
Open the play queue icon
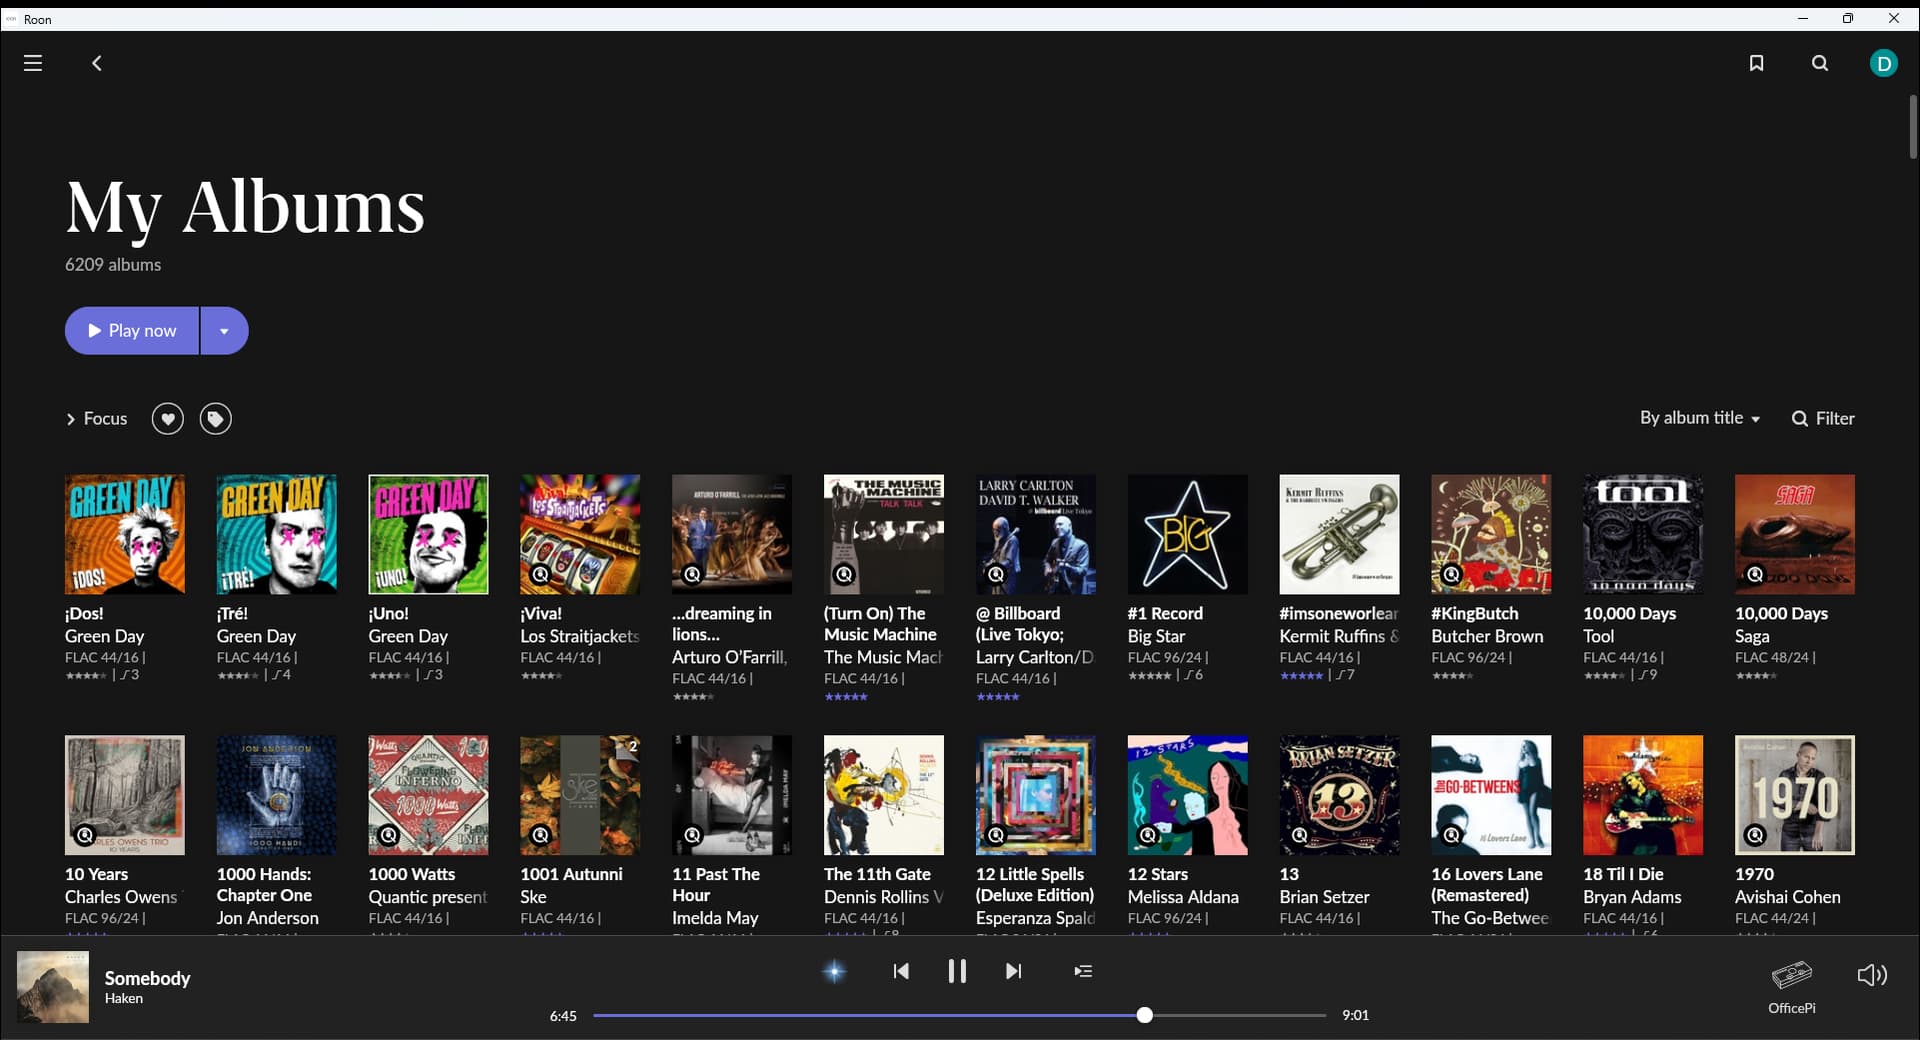click(x=1083, y=971)
